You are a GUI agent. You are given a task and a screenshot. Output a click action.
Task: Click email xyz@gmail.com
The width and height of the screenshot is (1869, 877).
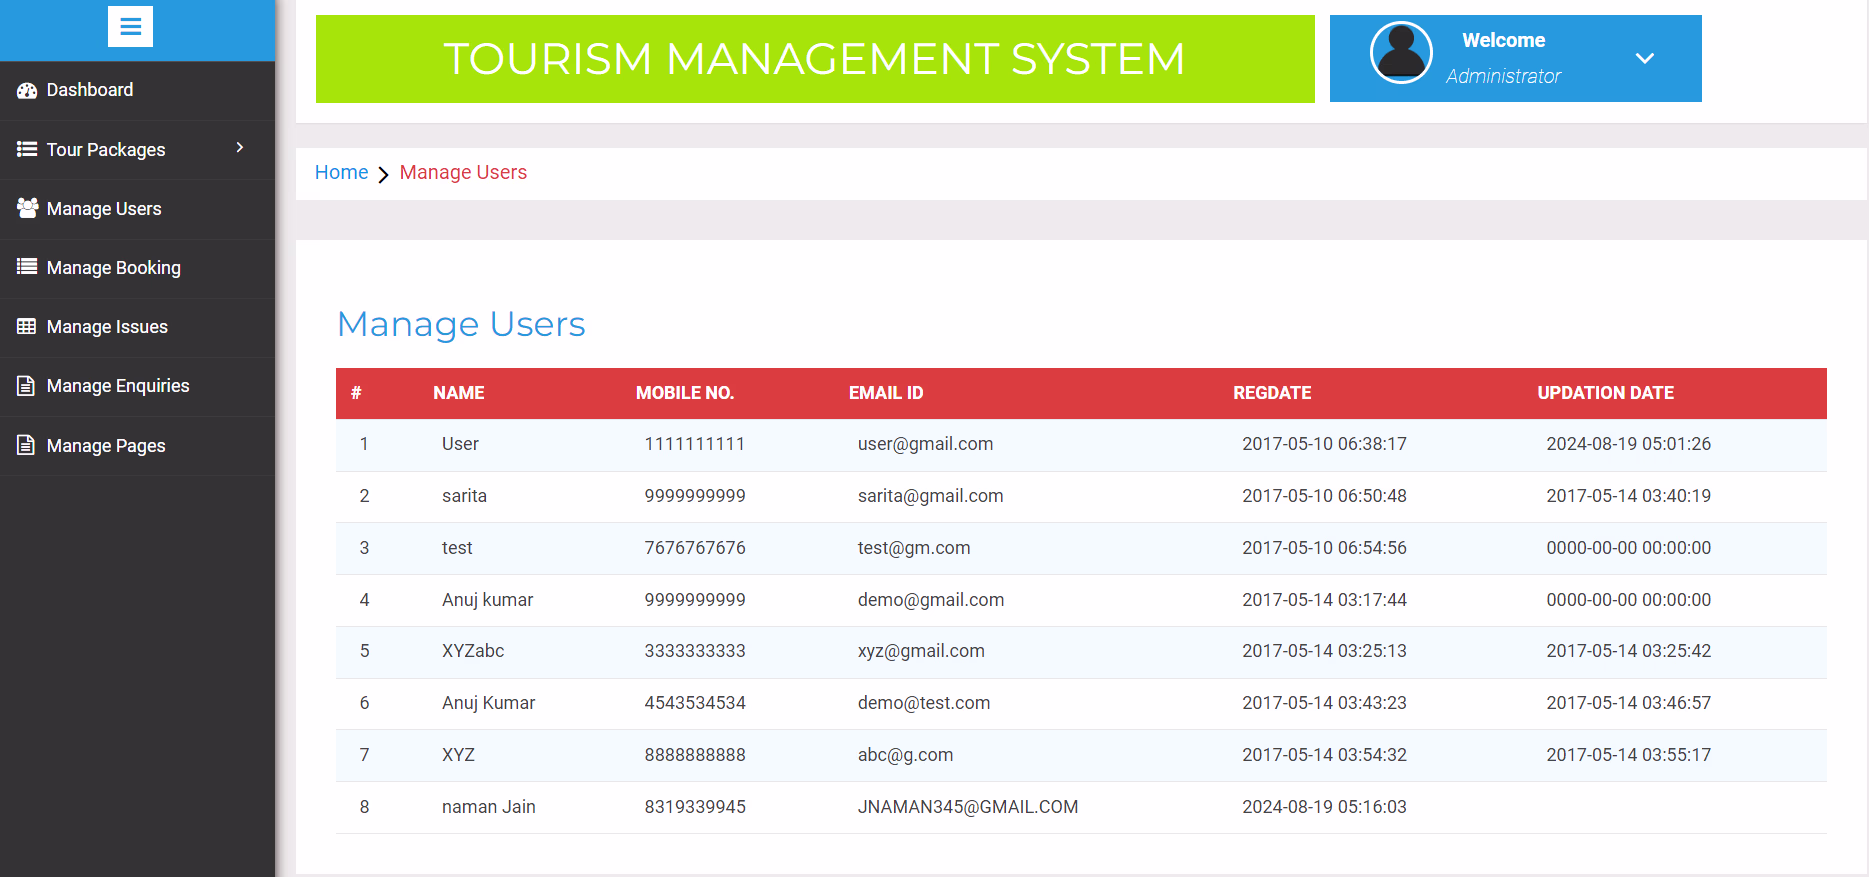[x=921, y=651]
